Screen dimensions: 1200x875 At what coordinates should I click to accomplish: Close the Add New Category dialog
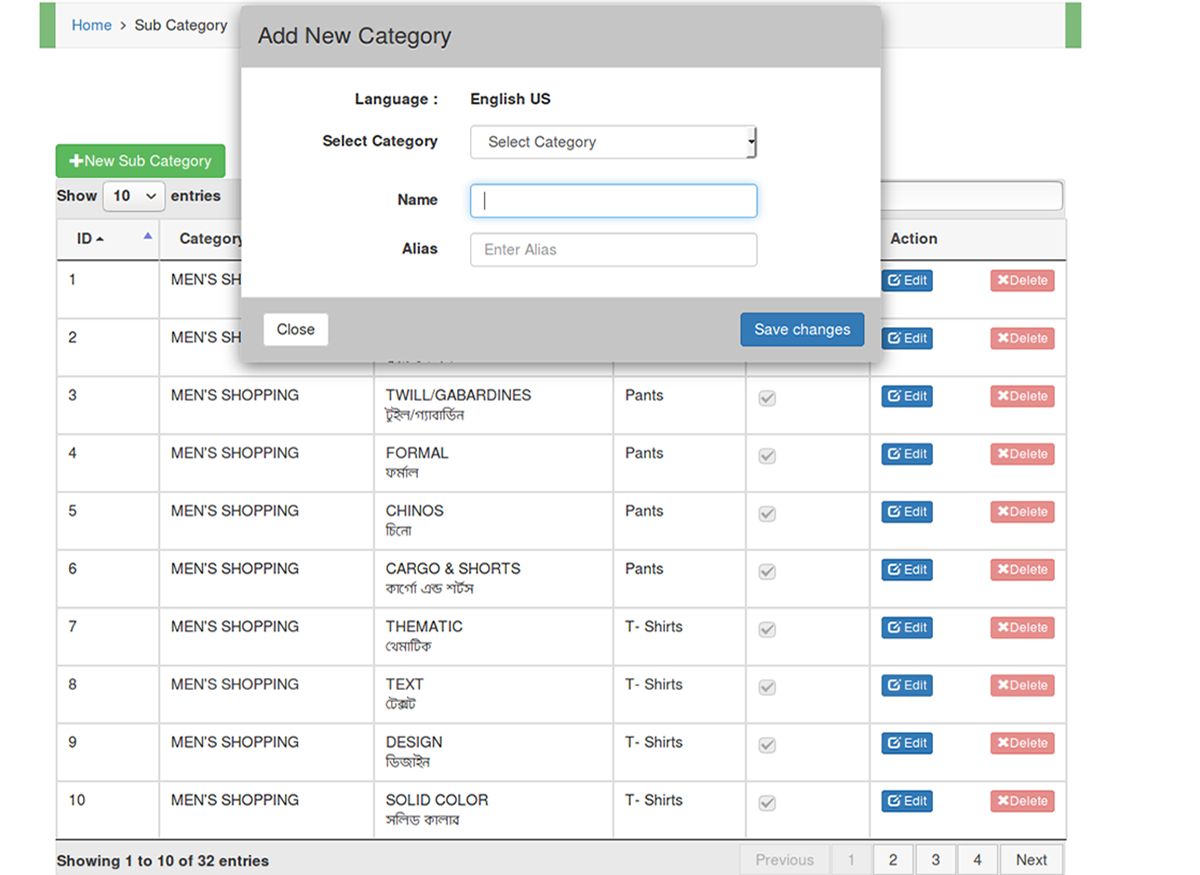295,330
